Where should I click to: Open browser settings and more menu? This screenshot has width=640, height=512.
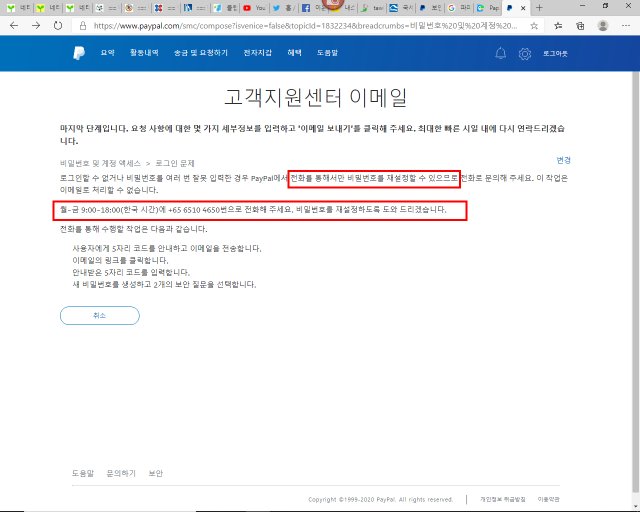coord(626,26)
